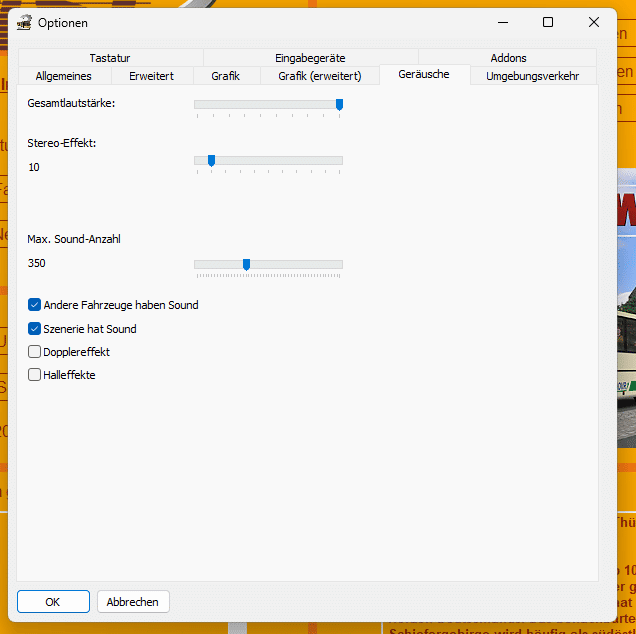
Task: Click the Geräusche tab
Action: point(424,75)
